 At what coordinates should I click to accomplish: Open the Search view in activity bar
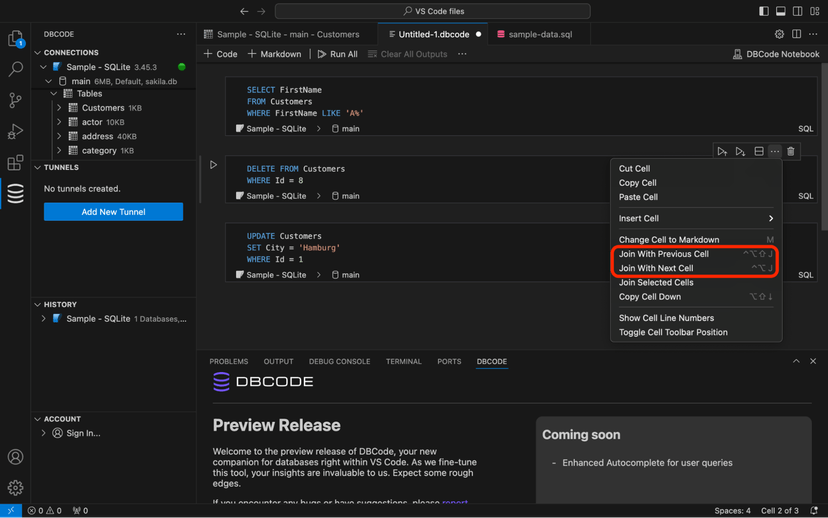tap(15, 69)
